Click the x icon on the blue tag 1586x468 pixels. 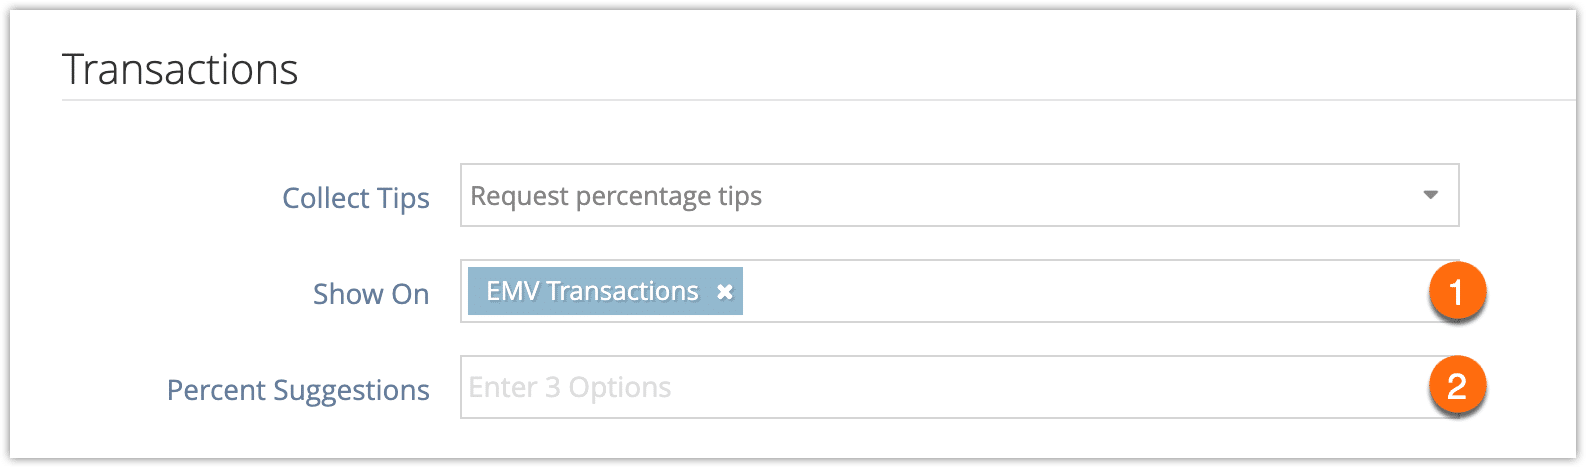pos(725,292)
